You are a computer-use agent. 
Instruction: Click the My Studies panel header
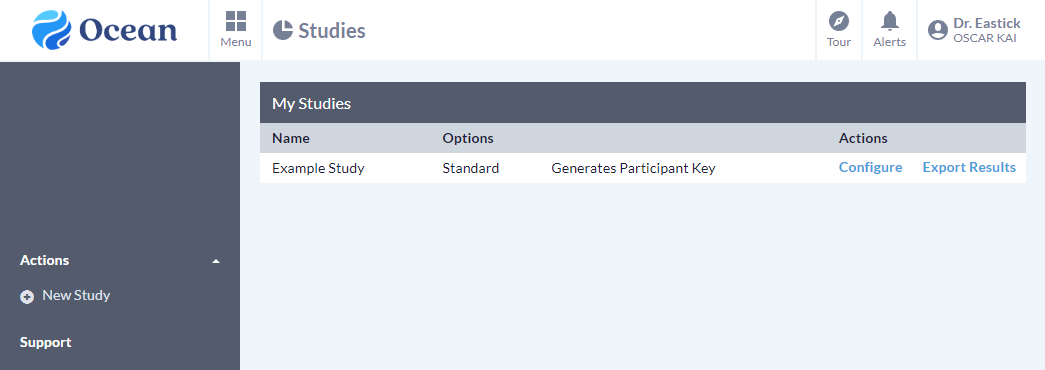(x=642, y=103)
